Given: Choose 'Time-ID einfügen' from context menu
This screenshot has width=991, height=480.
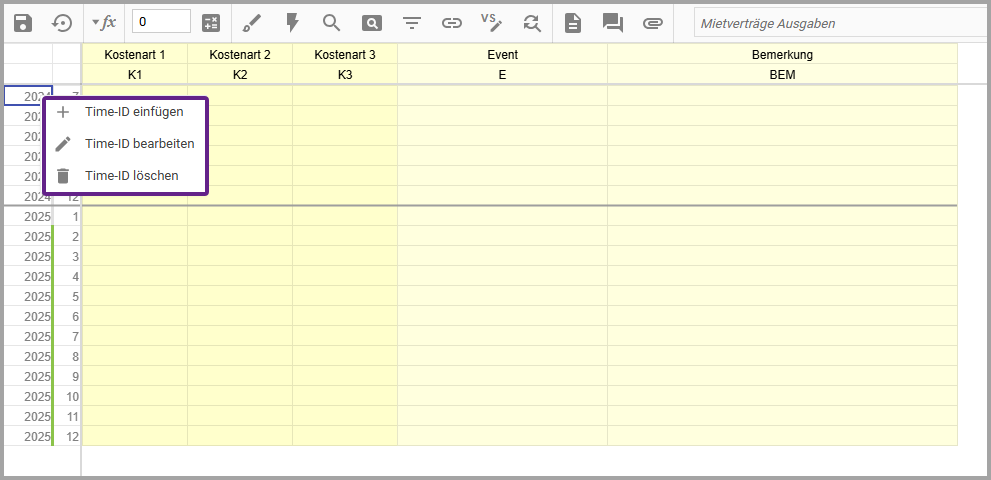Looking at the screenshot, I should tap(134, 112).
